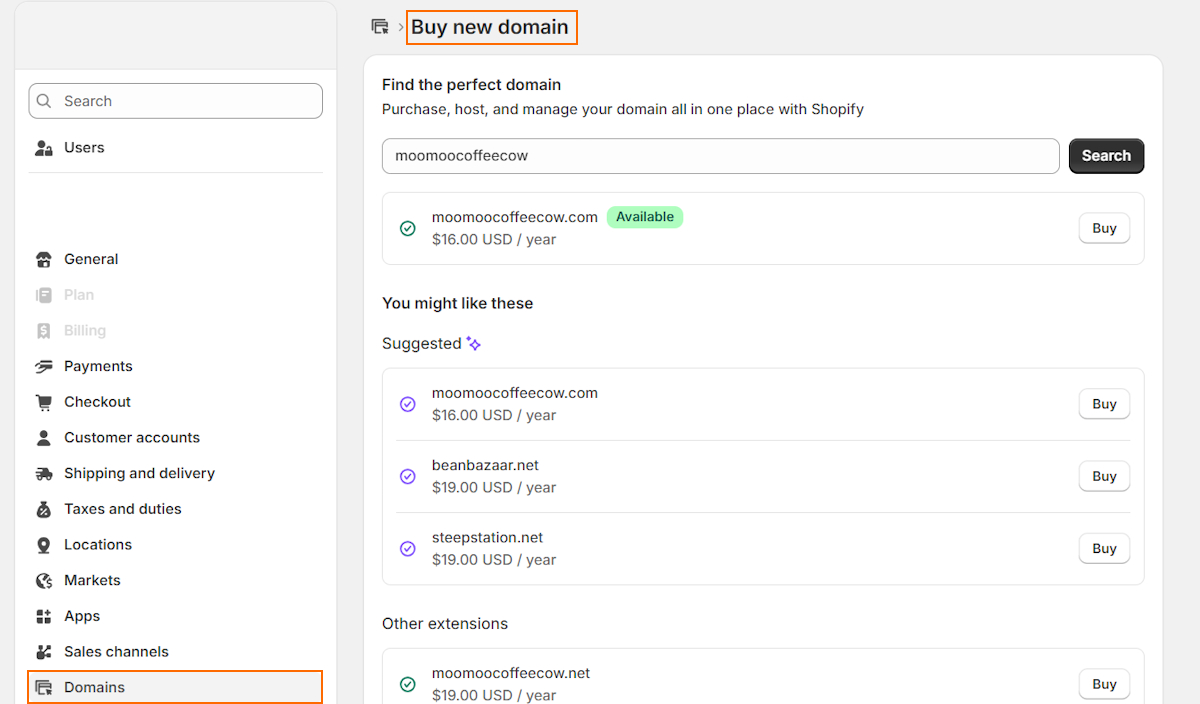Click the Domains breadcrumb icon beside the page title
The height and width of the screenshot is (704, 1200).
click(x=379, y=27)
